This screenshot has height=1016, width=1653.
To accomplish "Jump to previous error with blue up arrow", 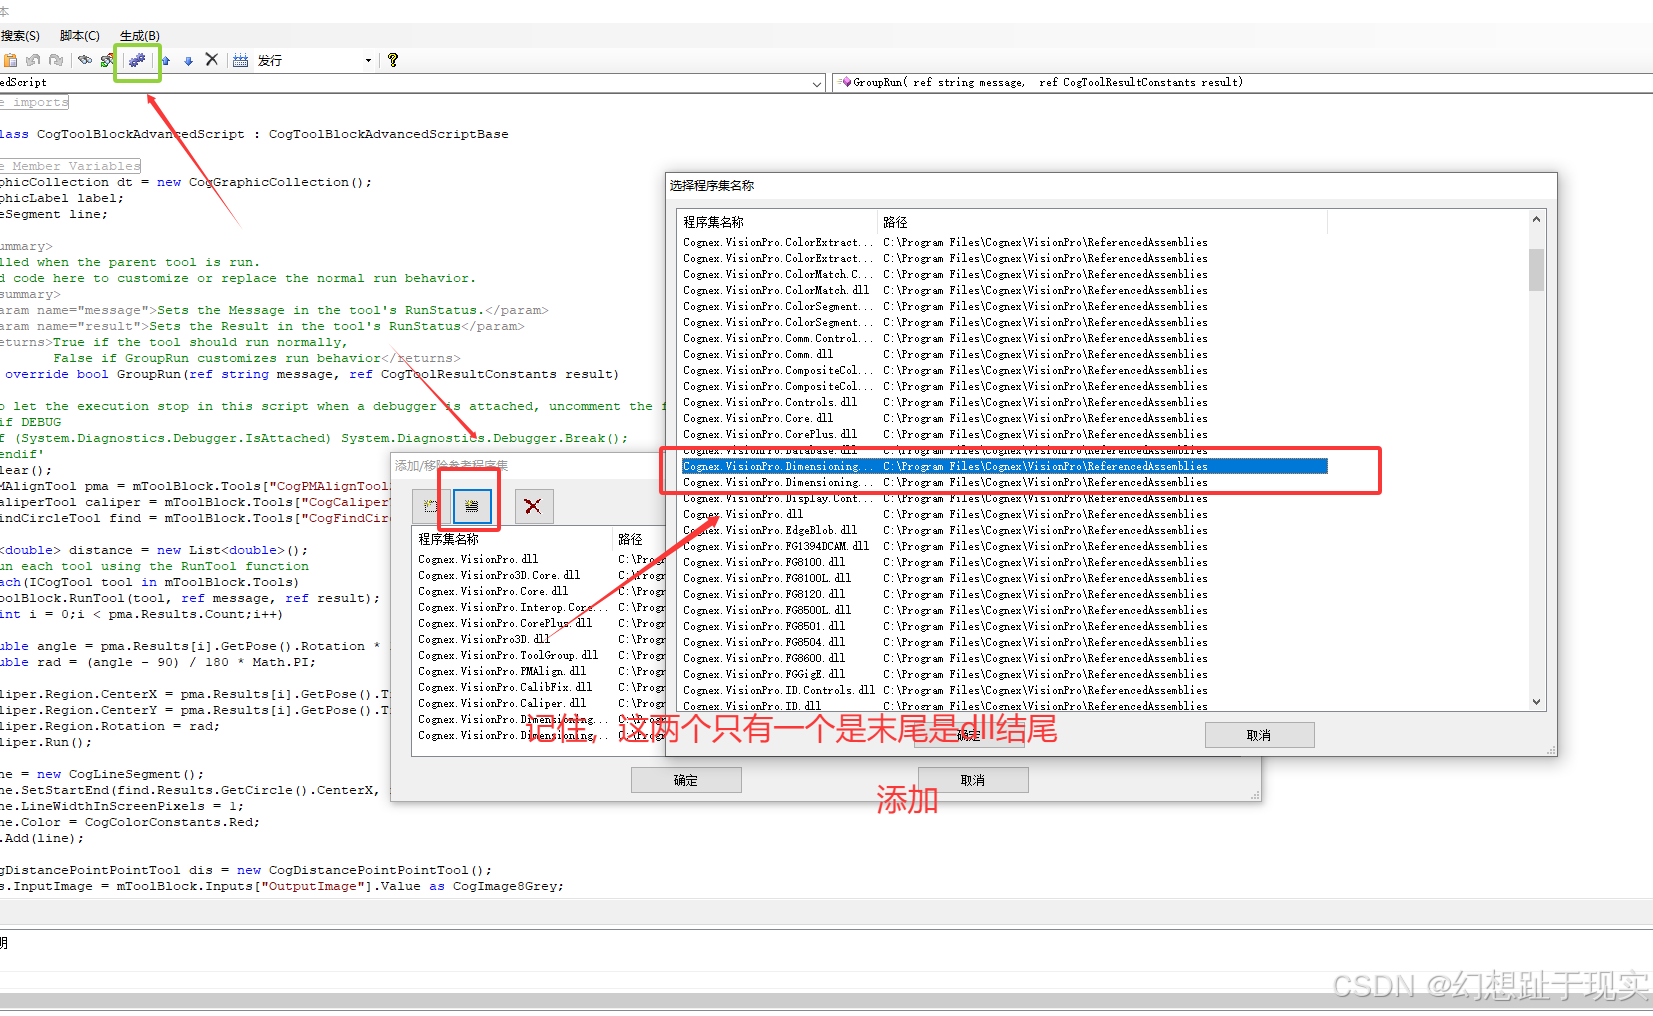I will point(166,60).
